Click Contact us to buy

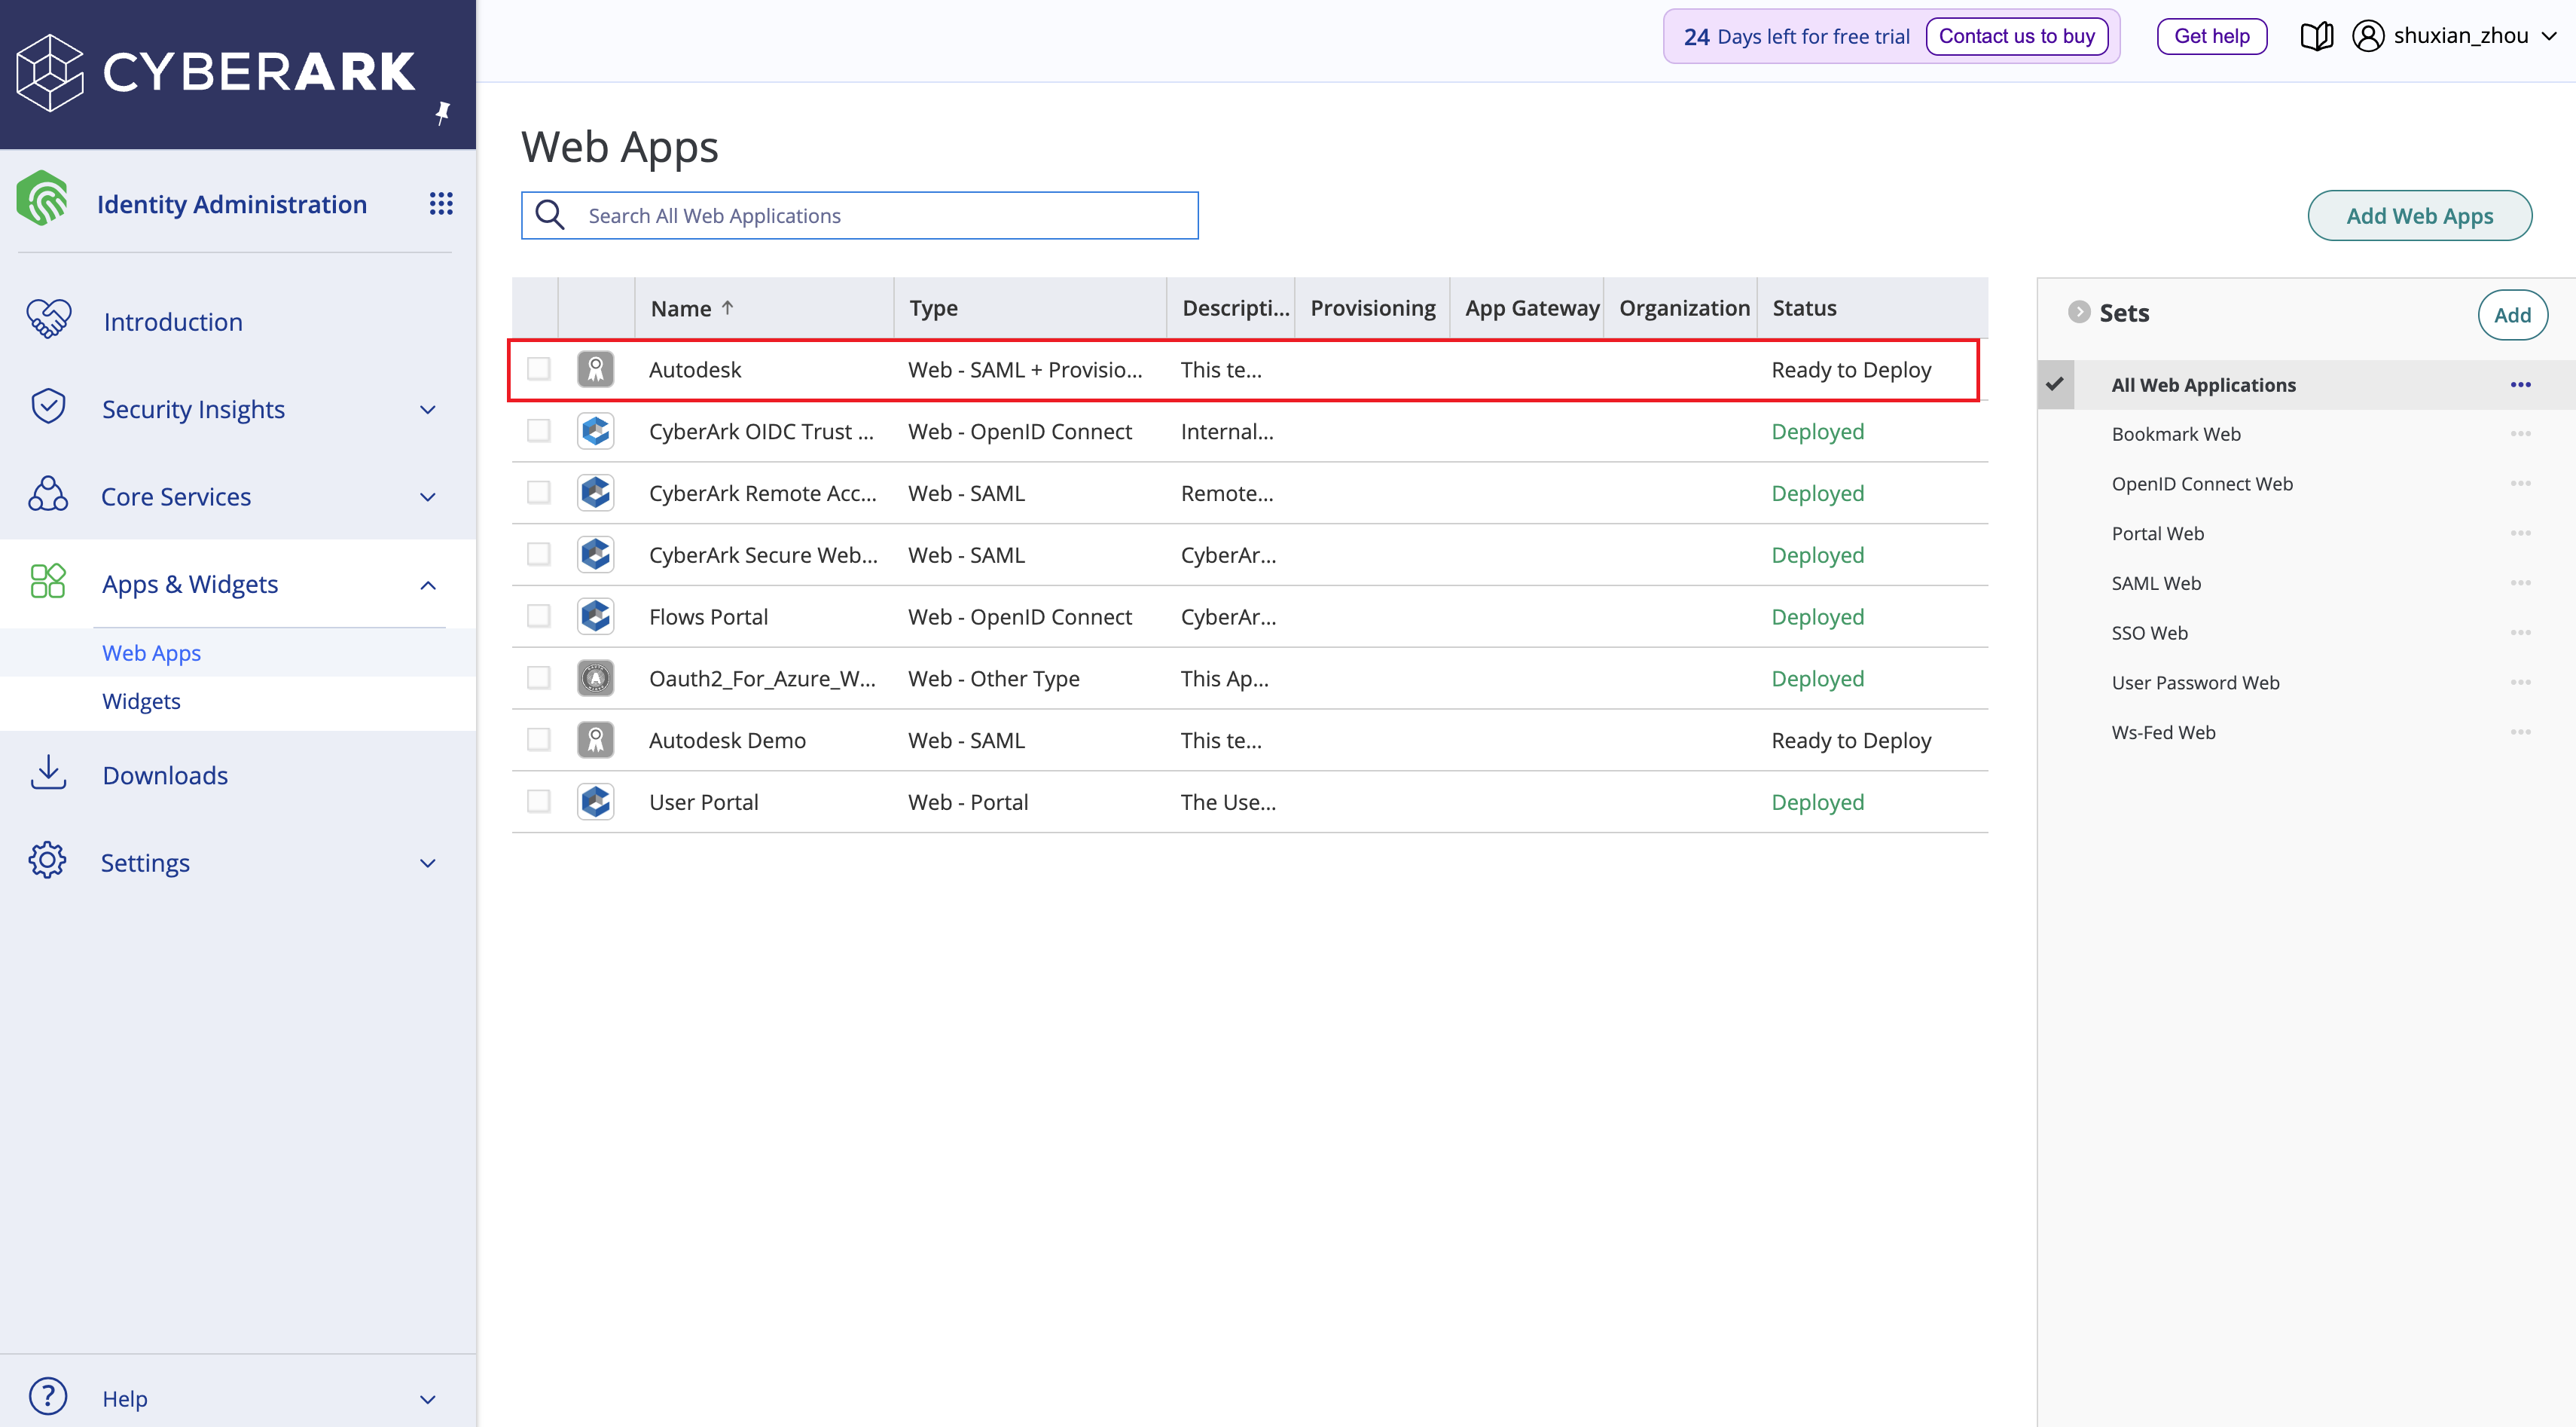click(2016, 35)
